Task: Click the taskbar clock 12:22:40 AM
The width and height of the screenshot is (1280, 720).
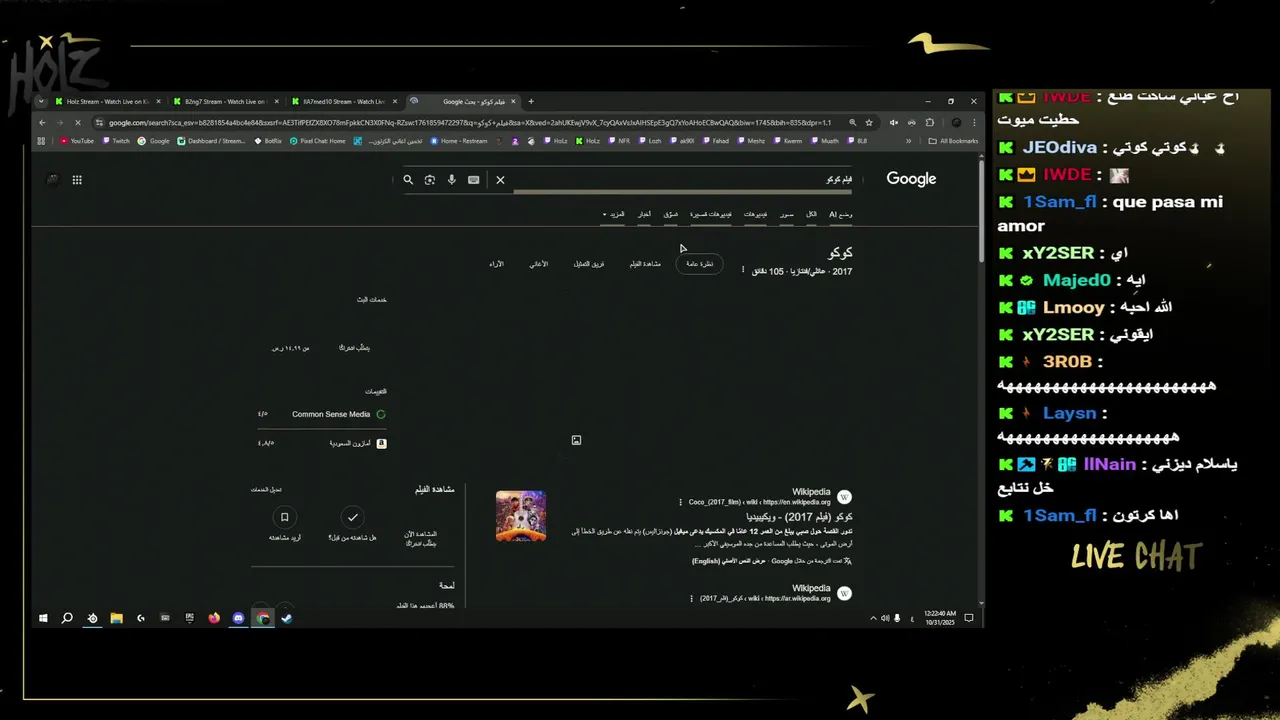Action: pyautogui.click(x=940, y=618)
